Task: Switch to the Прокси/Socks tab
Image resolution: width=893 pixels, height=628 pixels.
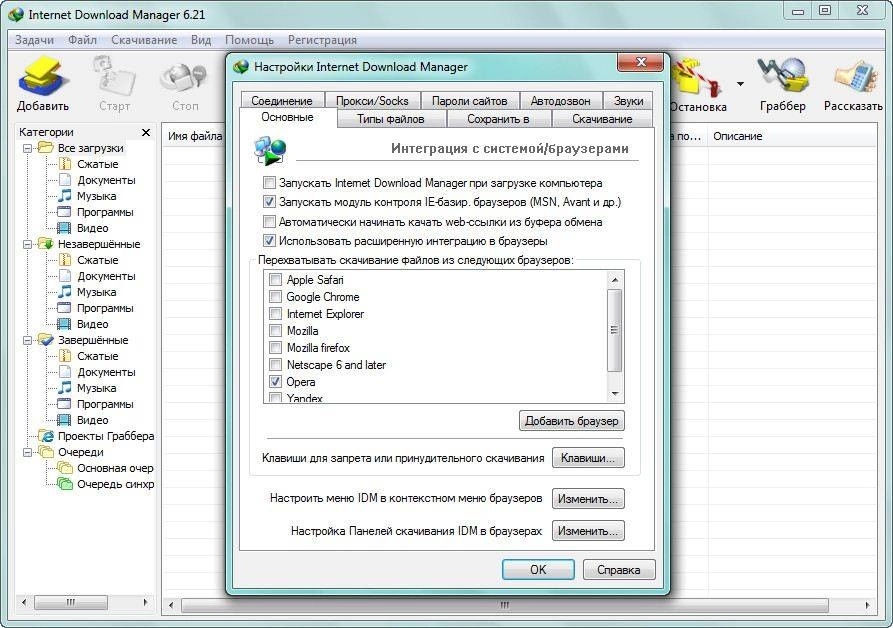Action: point(372,100)
